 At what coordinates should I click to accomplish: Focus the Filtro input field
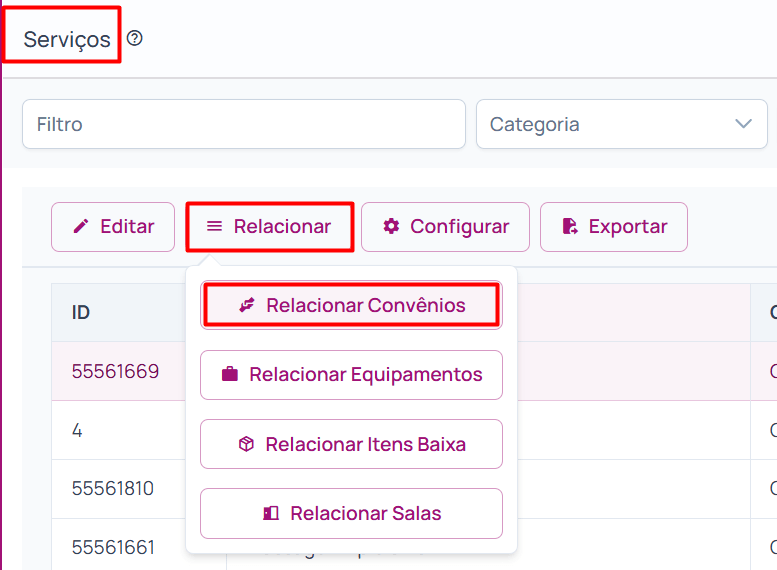[244, 124]
